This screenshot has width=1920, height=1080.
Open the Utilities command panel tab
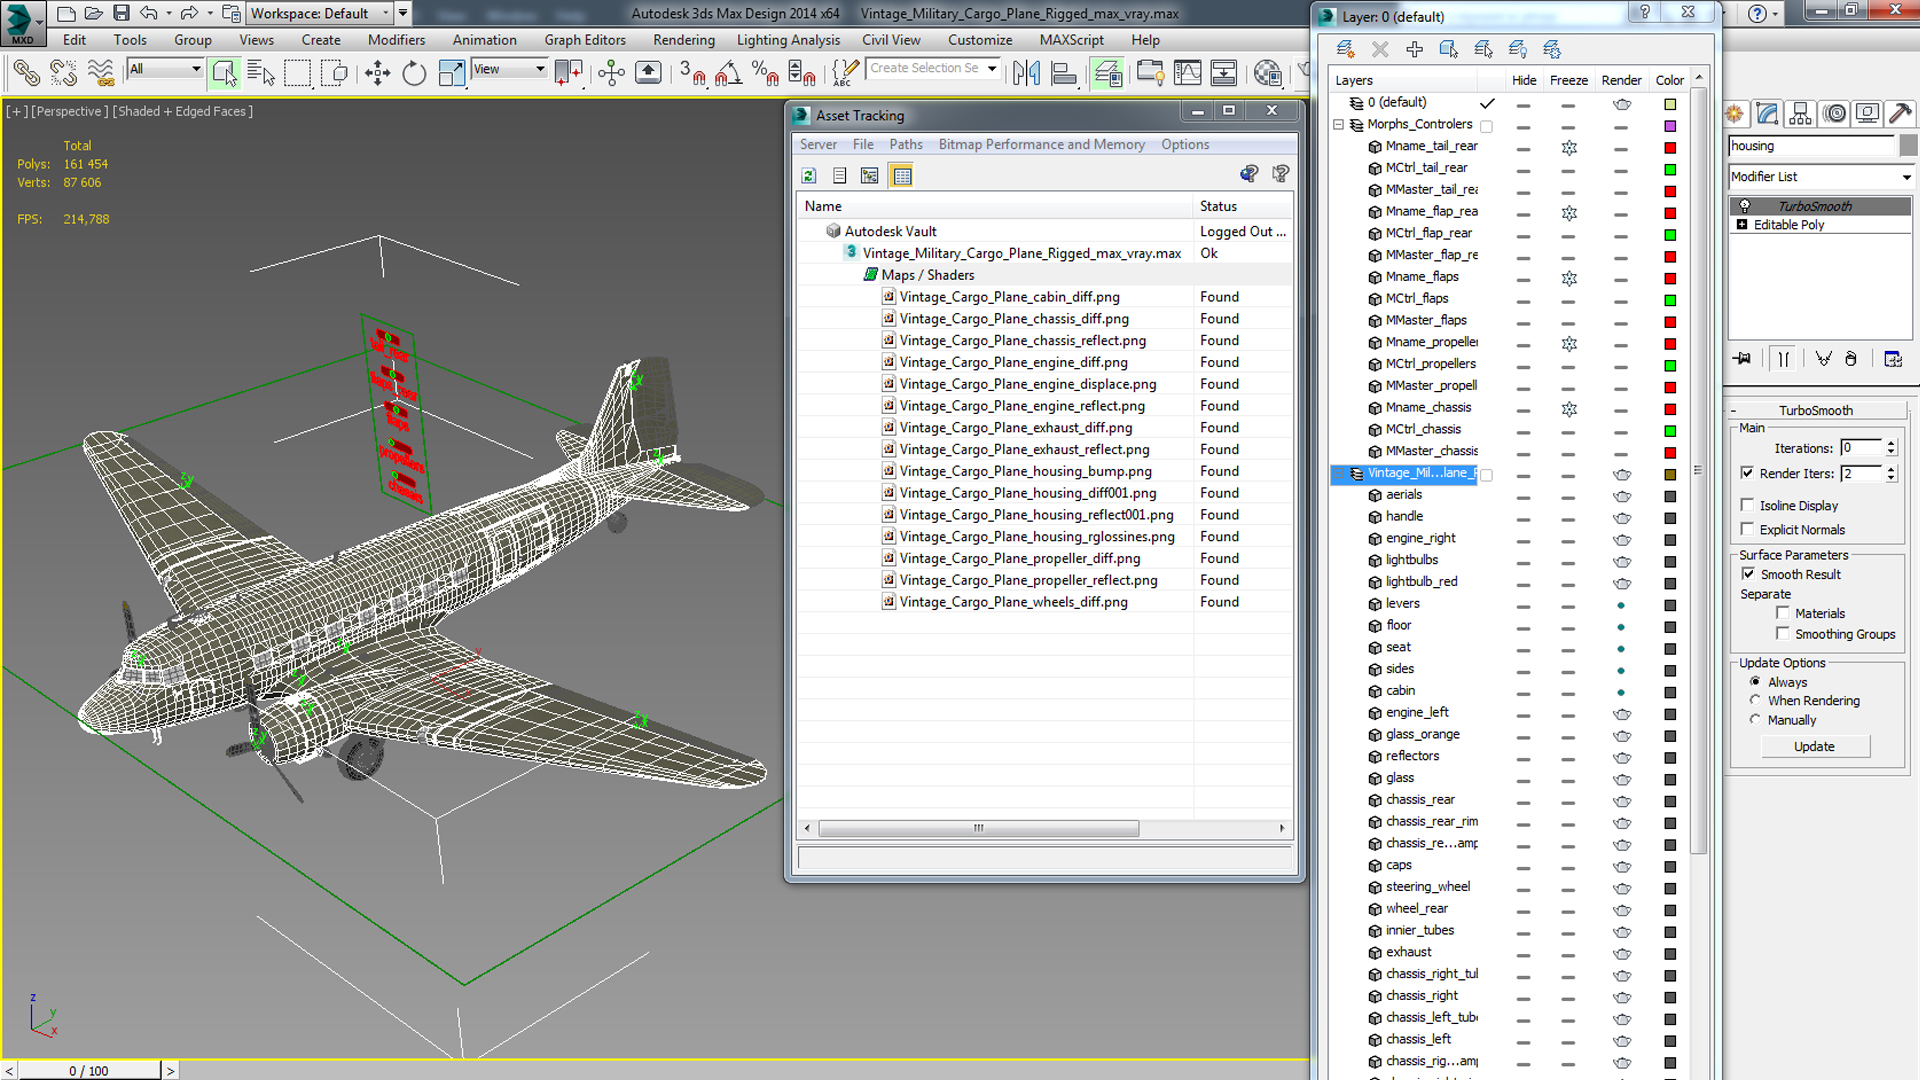pyautogui.click(x=1900, y=114)
